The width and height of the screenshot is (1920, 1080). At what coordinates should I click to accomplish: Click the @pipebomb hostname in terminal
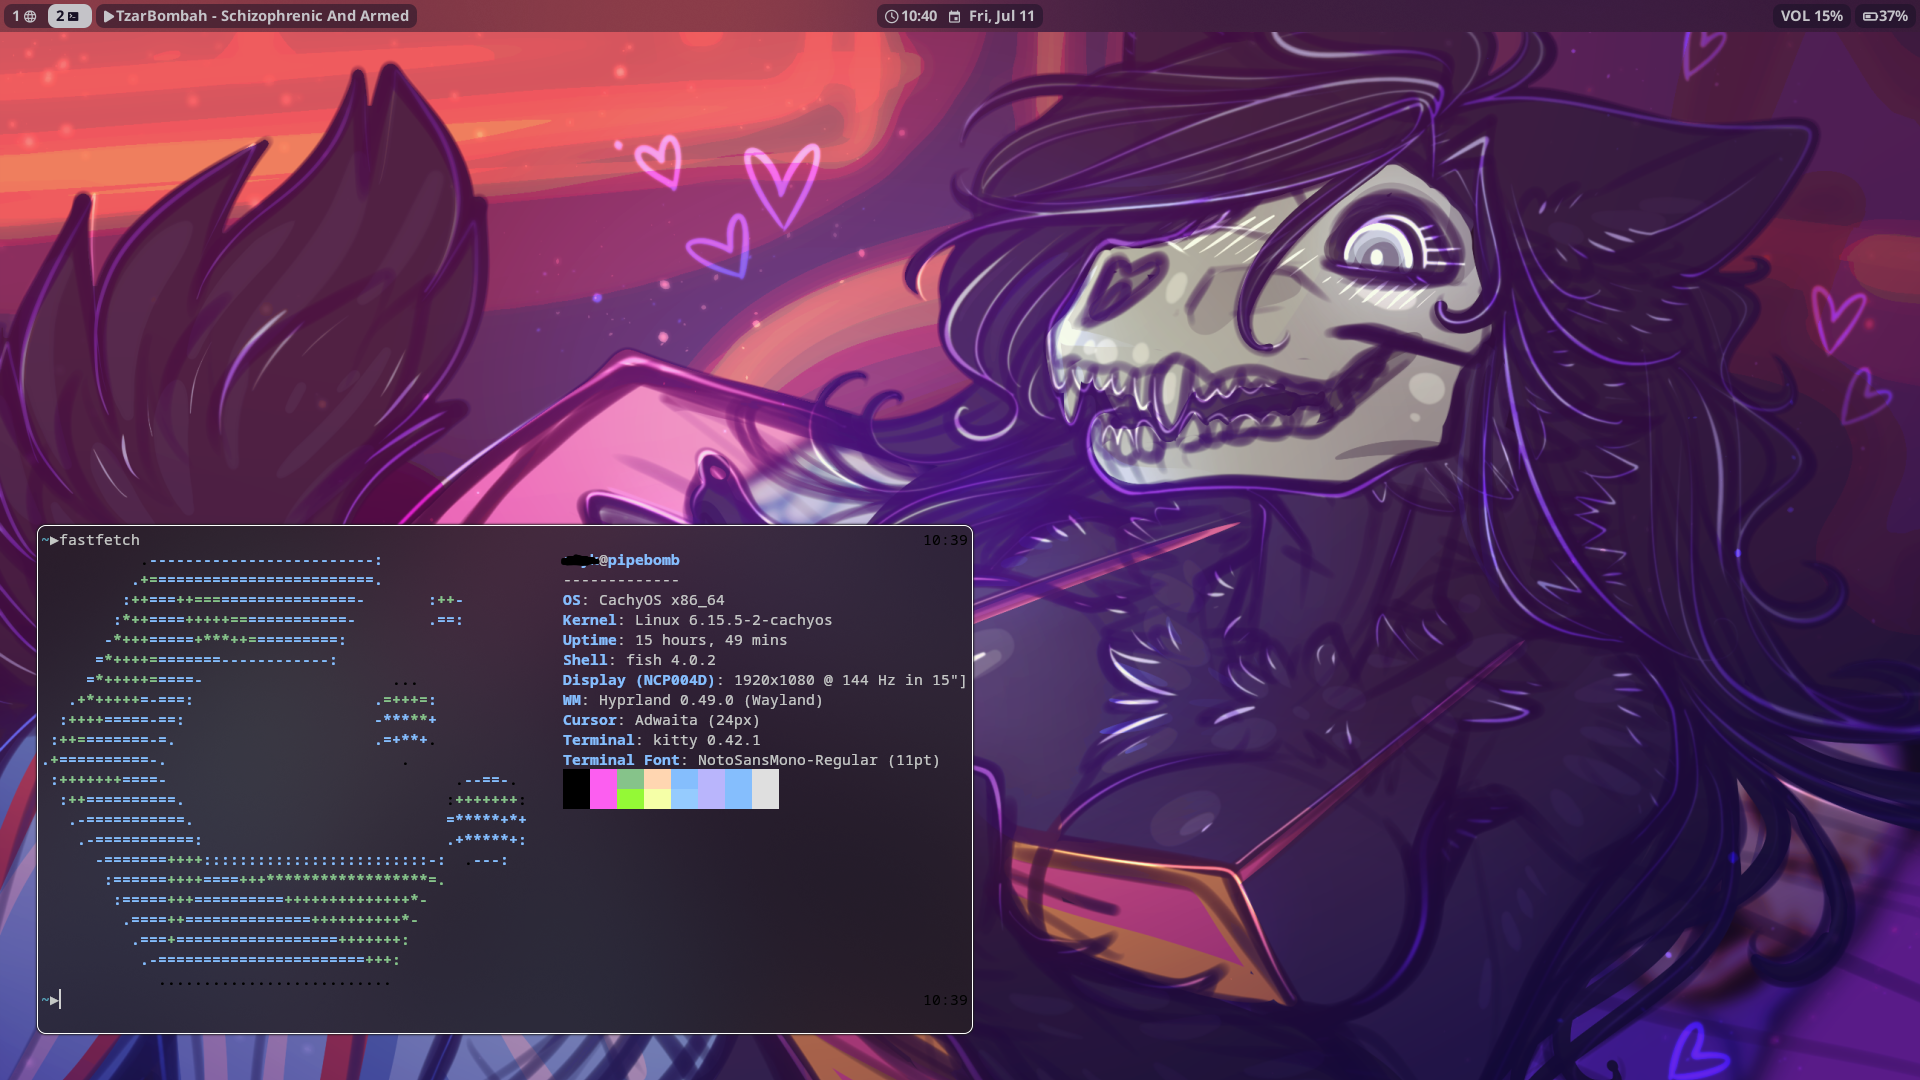(639, 560)
